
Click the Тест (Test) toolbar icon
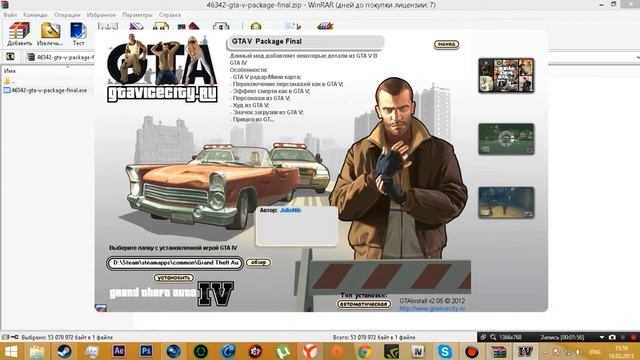(x=78, y=34)
